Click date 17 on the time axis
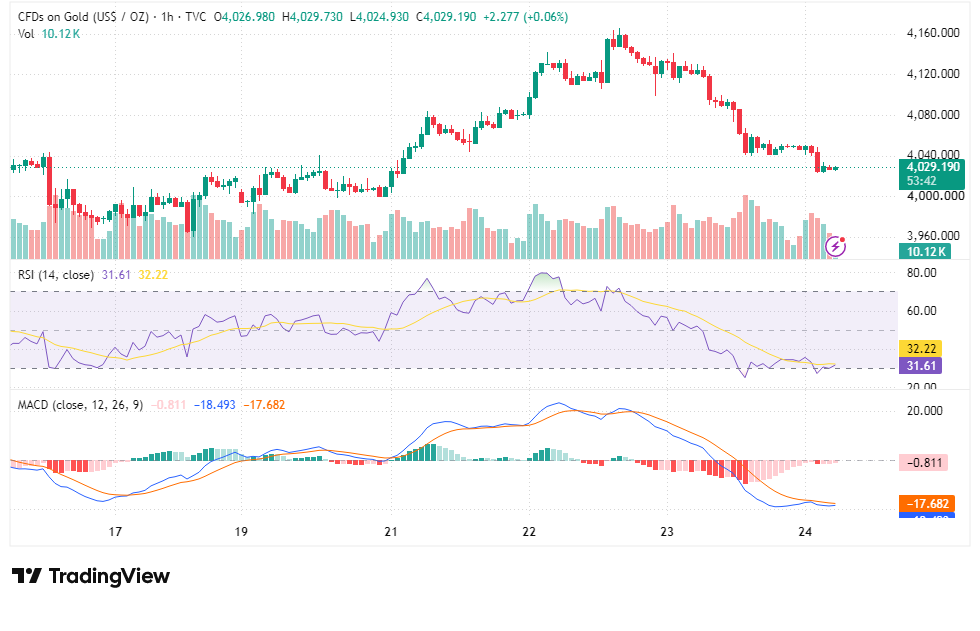980x631 pixels. (115, 532)
